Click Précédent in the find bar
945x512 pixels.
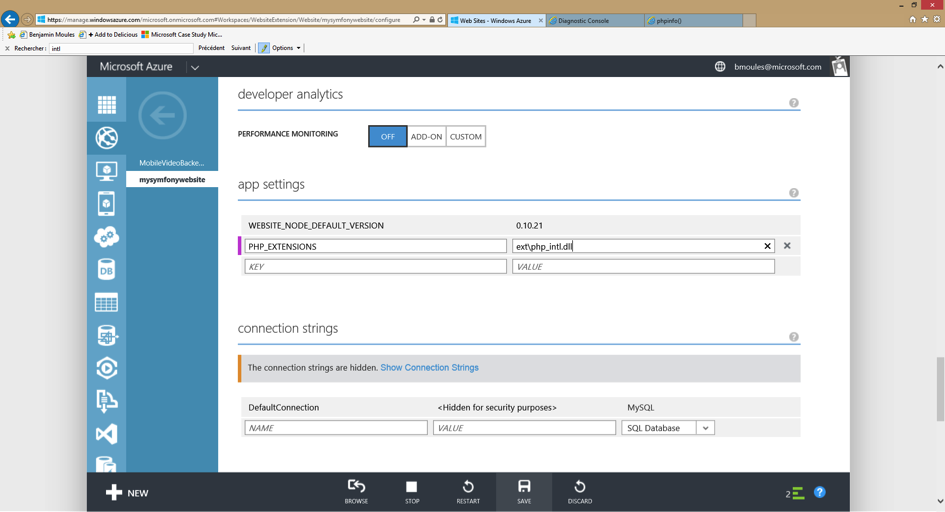211,48
